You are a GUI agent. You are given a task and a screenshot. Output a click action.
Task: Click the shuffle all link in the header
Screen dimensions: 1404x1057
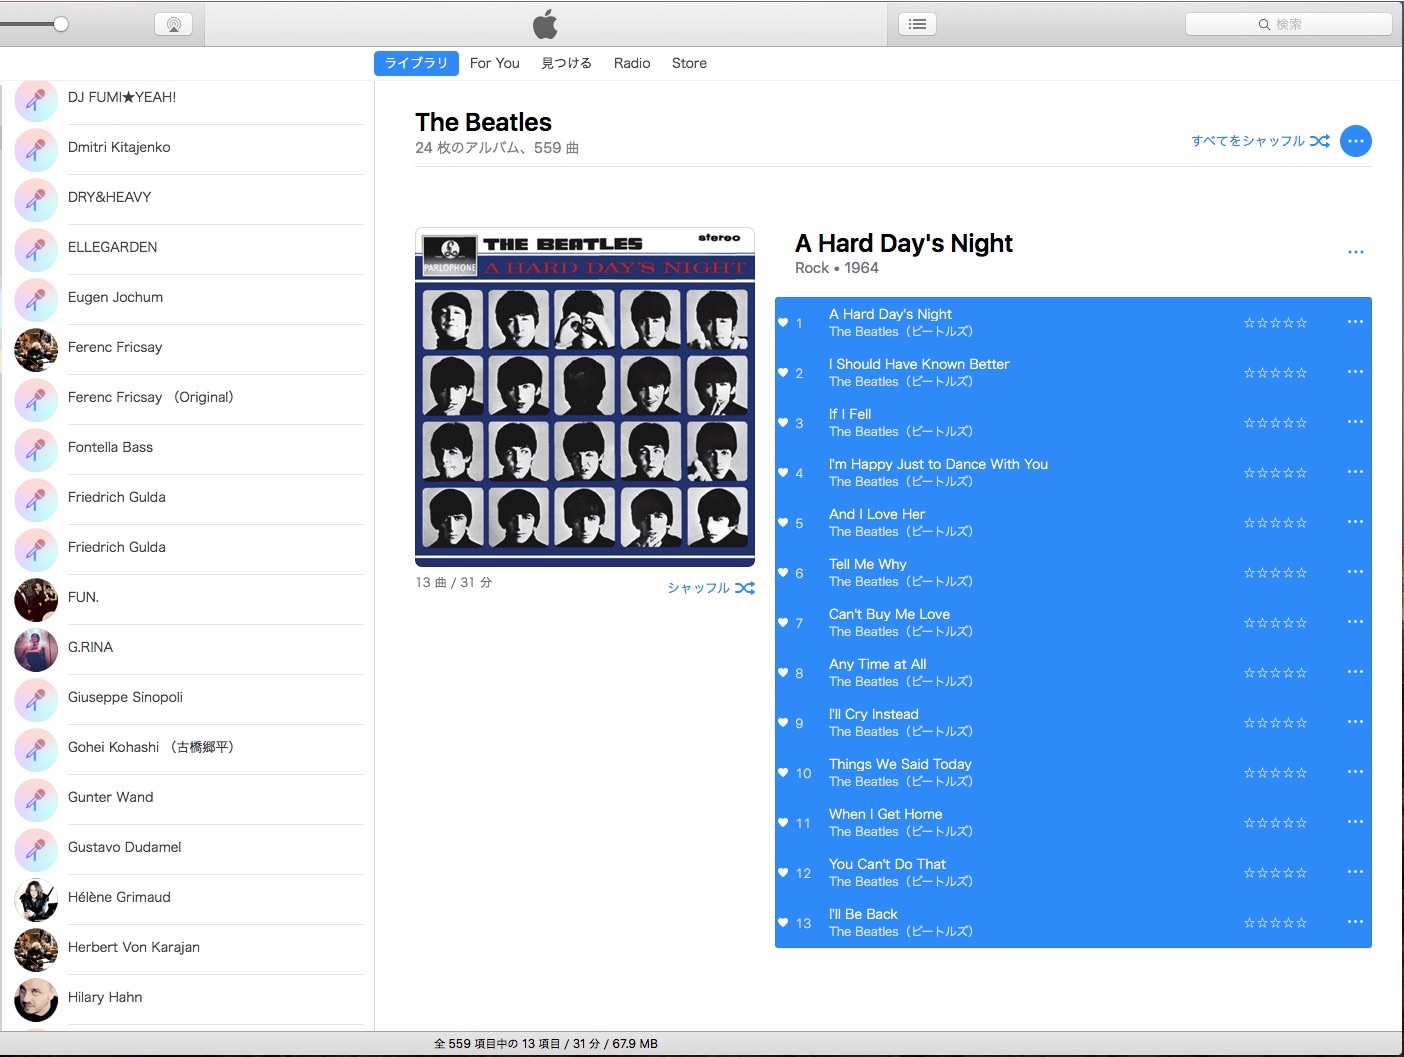tap(1259, 141)
